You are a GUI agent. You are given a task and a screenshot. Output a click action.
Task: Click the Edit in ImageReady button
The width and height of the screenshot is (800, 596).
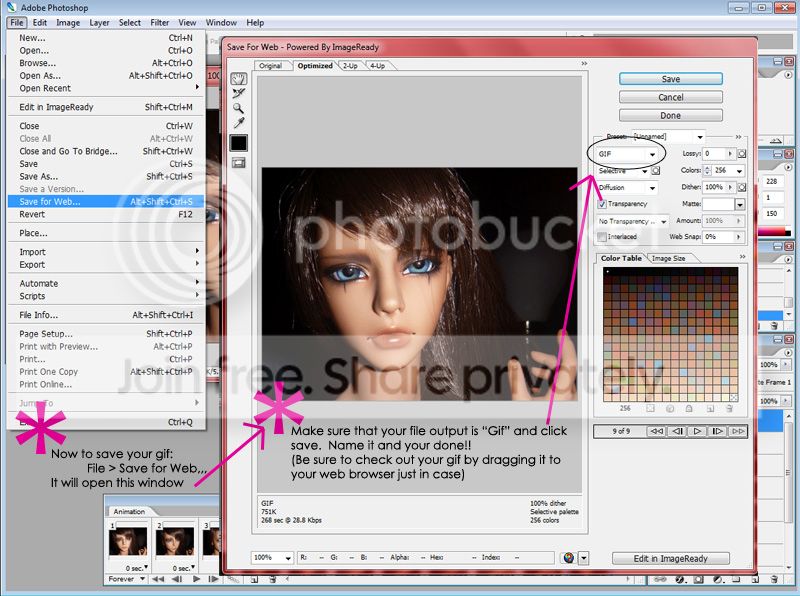(x=670, y=559)
